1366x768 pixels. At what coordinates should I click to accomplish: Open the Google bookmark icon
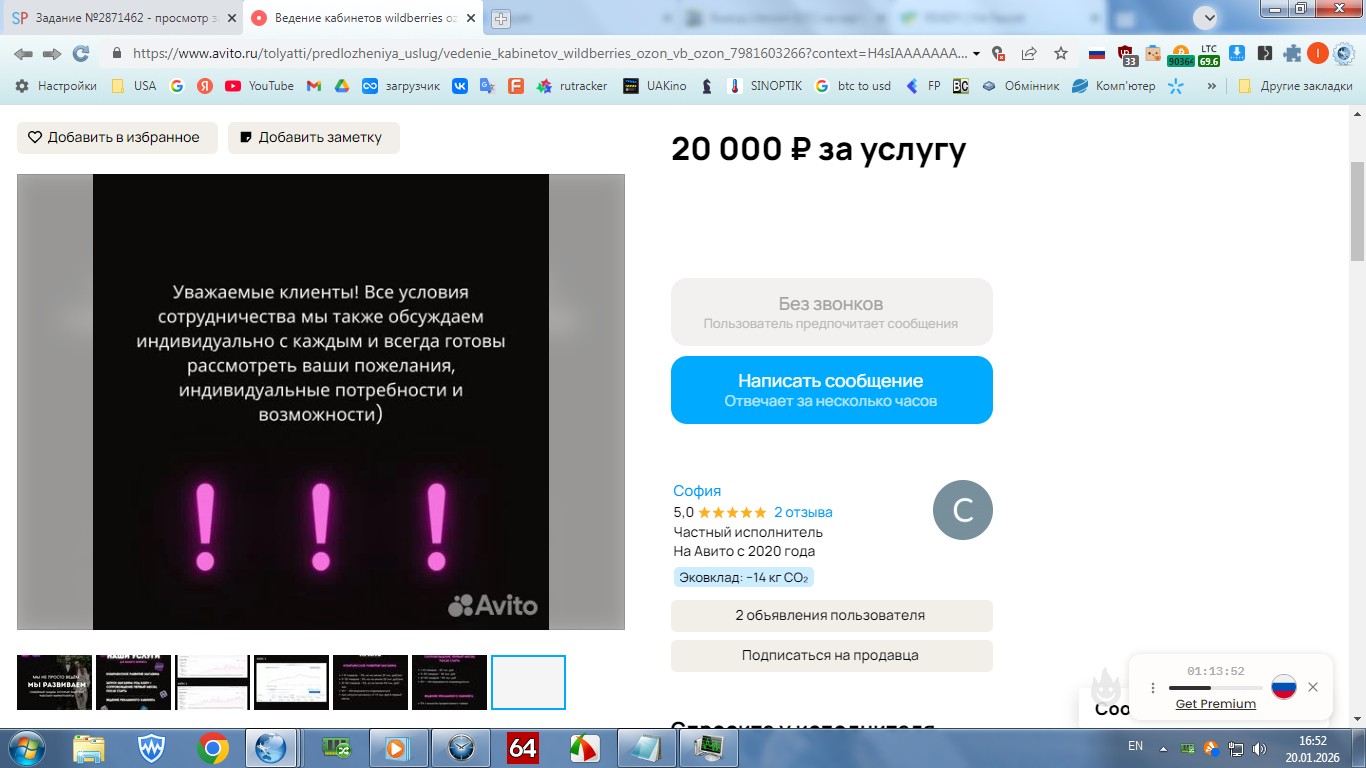coord(177,86)
